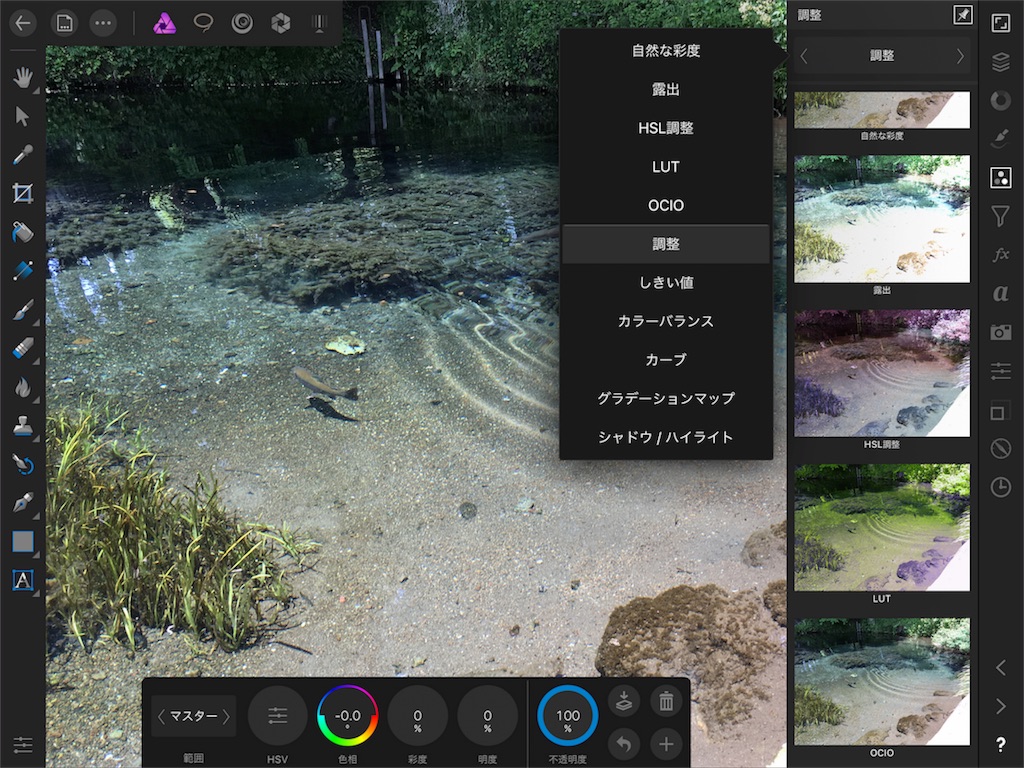This screenshot has height=768, width=1024.
Task: Step 範囲 selector left from マスター
Action: click(161, 716)
